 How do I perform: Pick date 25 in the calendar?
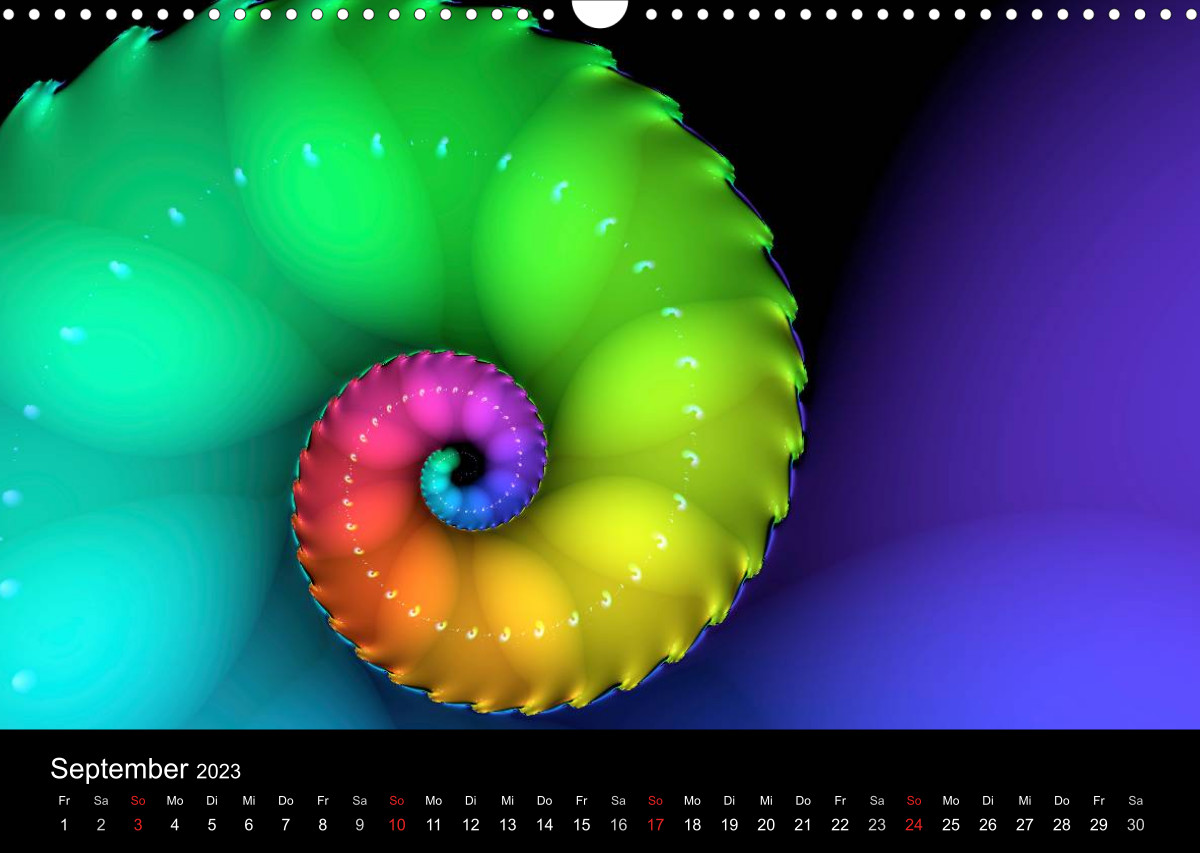[x=951, y=825]
